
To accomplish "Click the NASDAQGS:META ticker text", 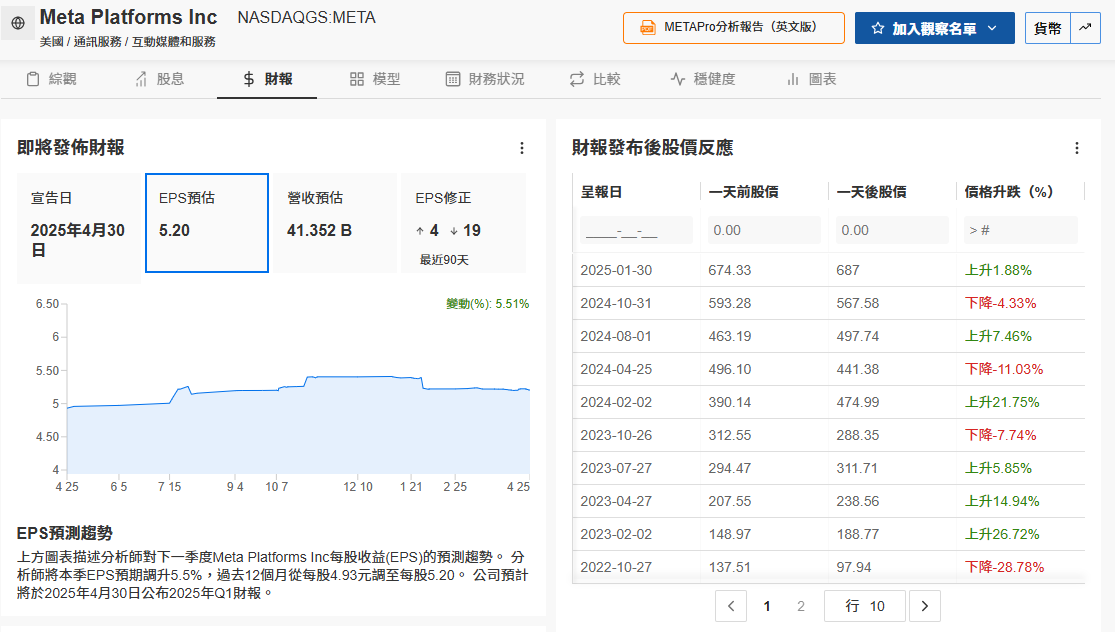I will [x=306, y=17].
